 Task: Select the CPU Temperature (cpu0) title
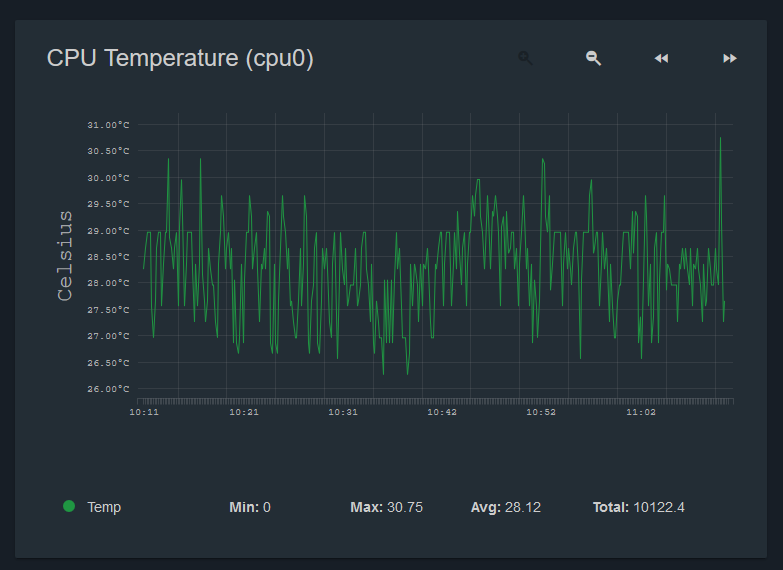pyautogui.click(x=180, y=58)
